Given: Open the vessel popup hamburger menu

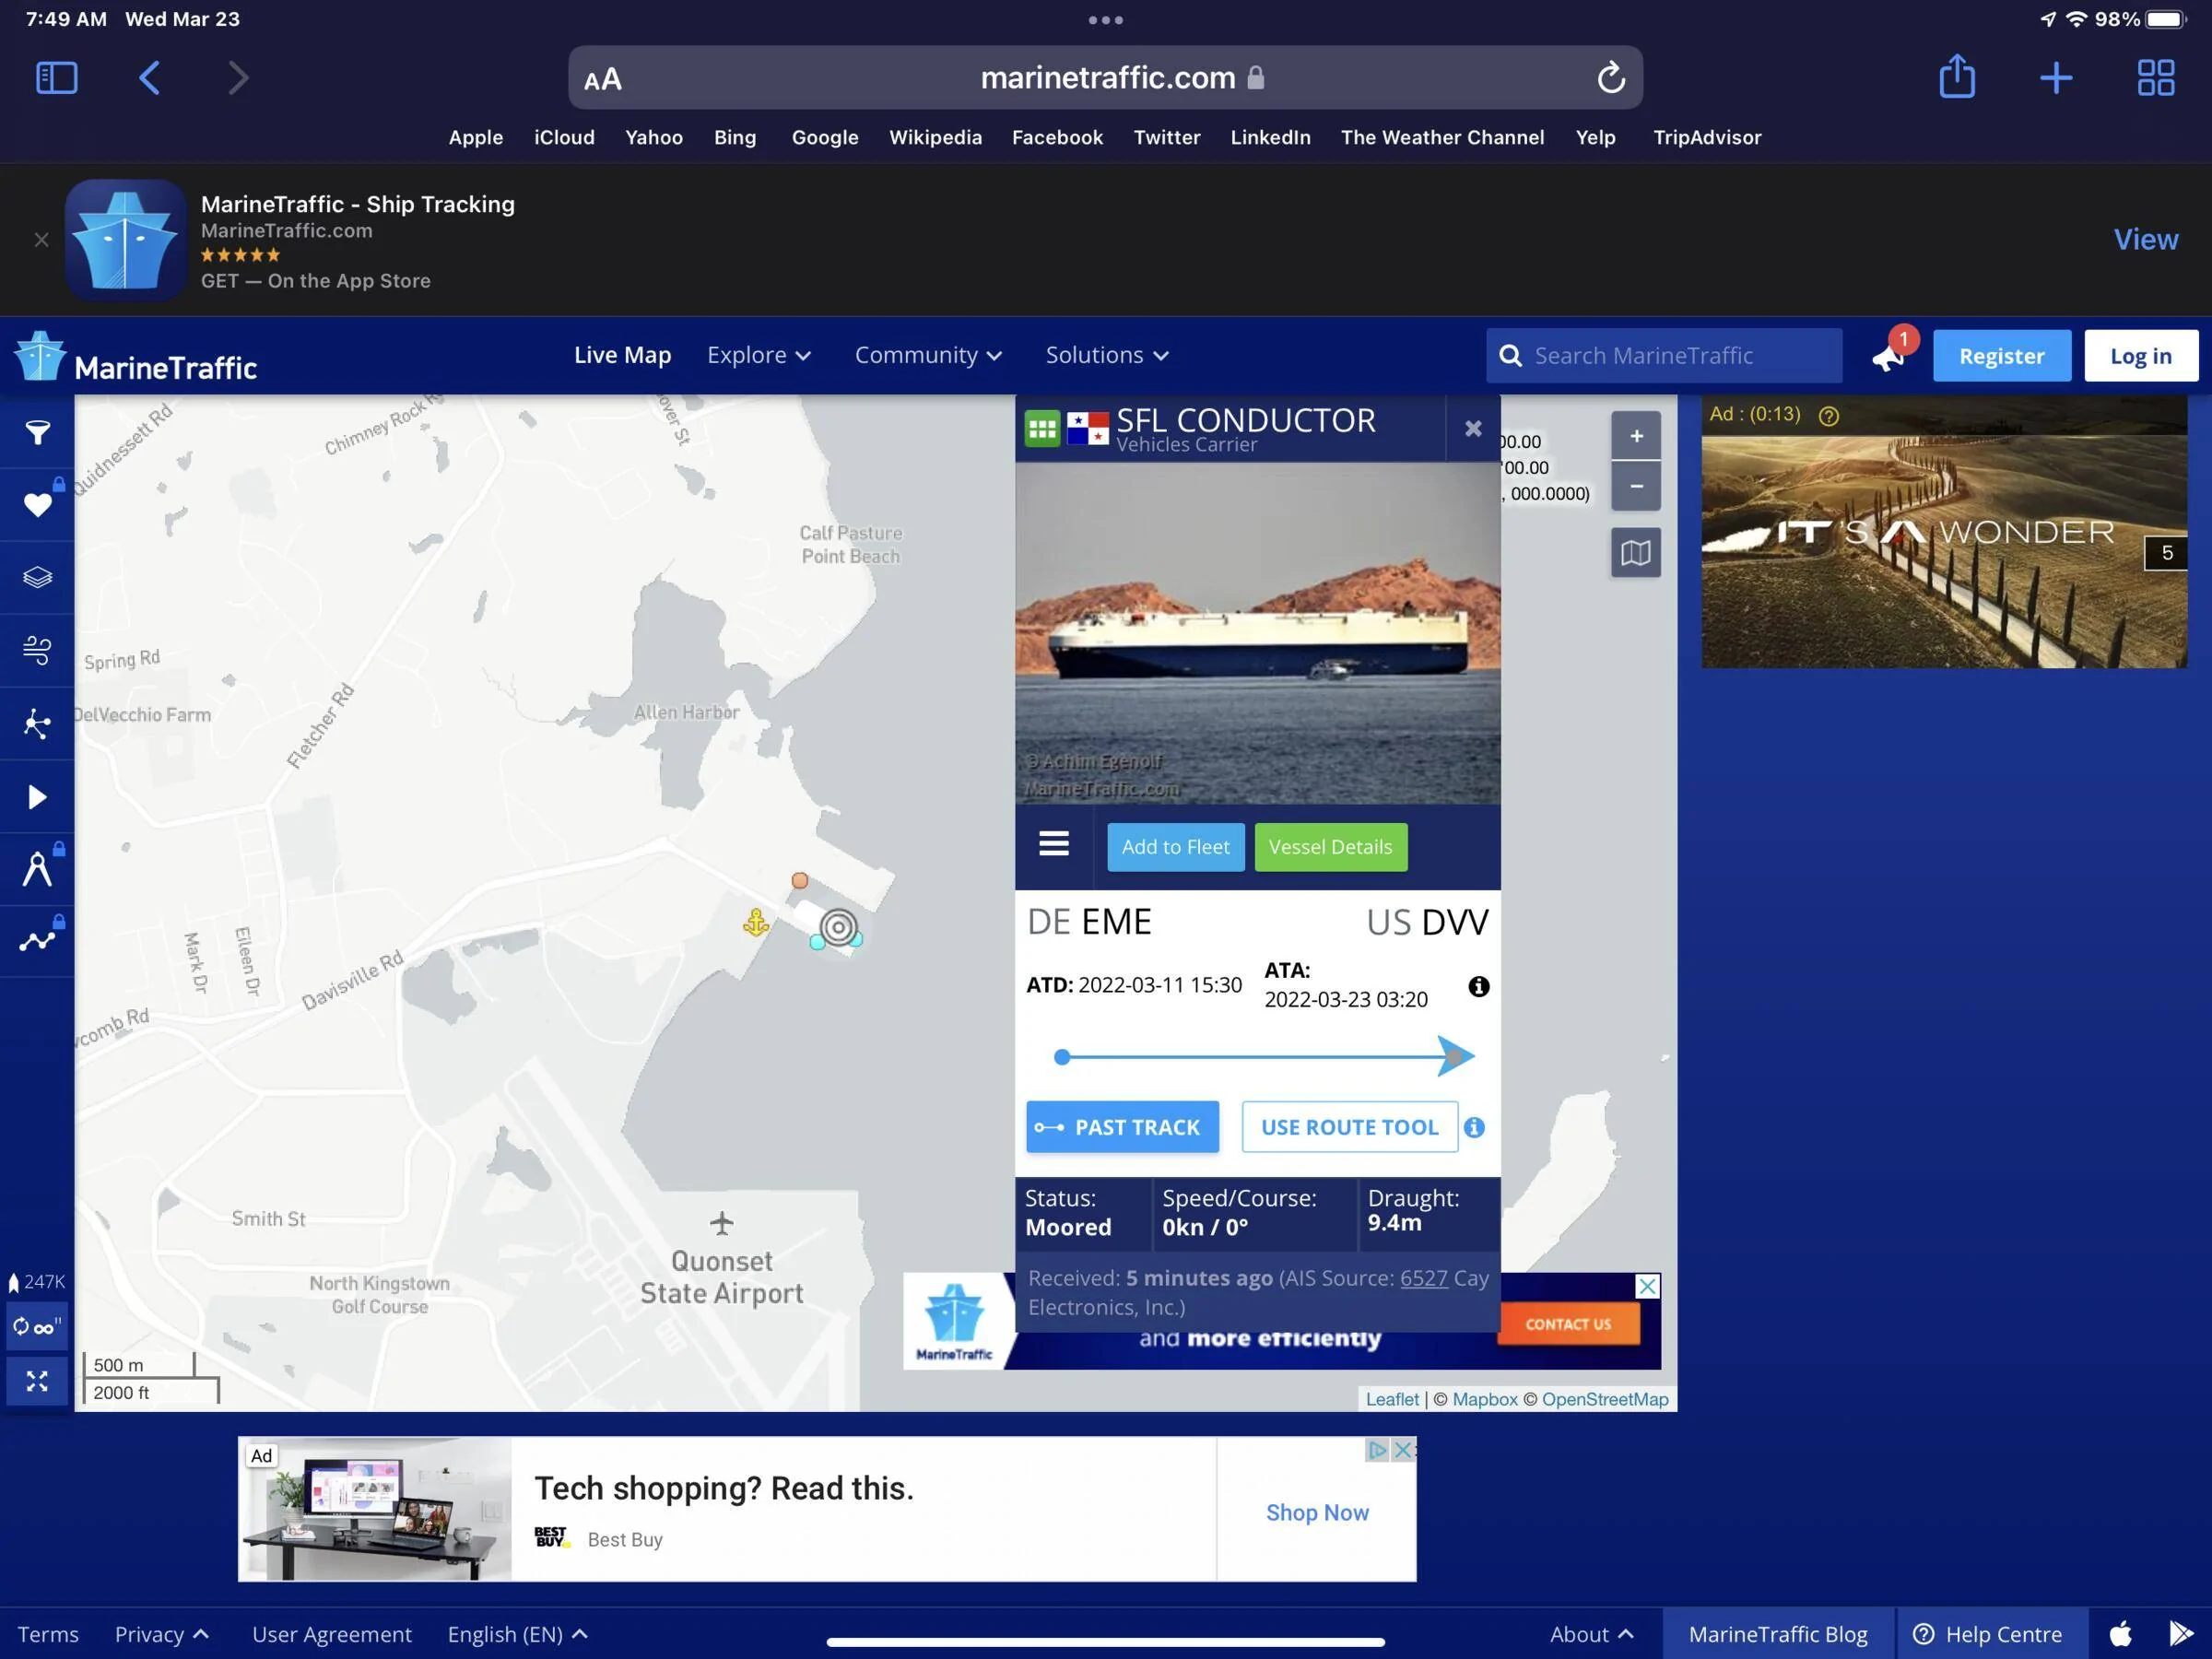Looking at the screenshot, I should pos(1054,845).
